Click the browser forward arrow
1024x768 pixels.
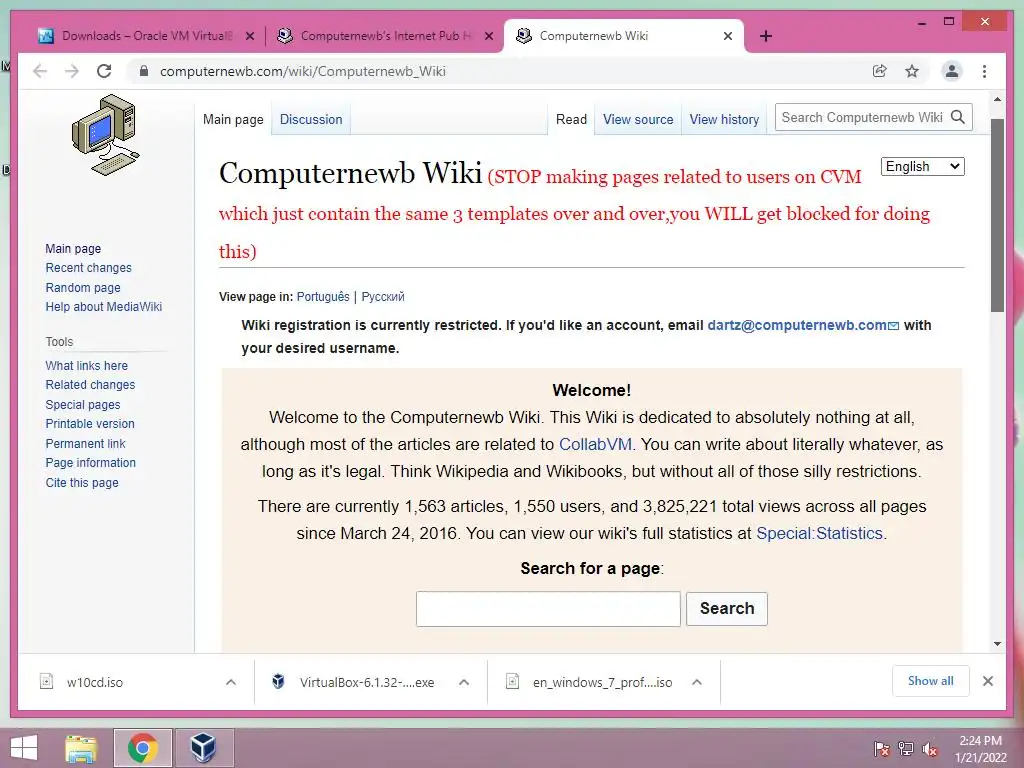[72, 71]
